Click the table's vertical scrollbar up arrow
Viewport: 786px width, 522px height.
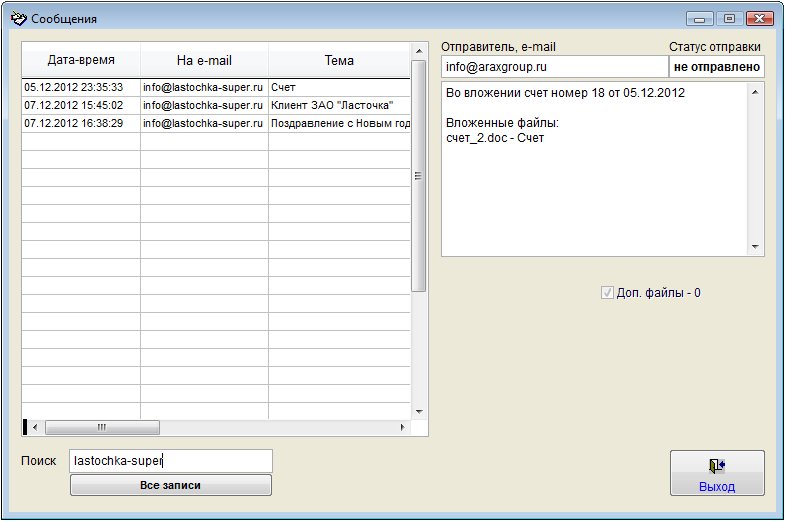(419, 51)
